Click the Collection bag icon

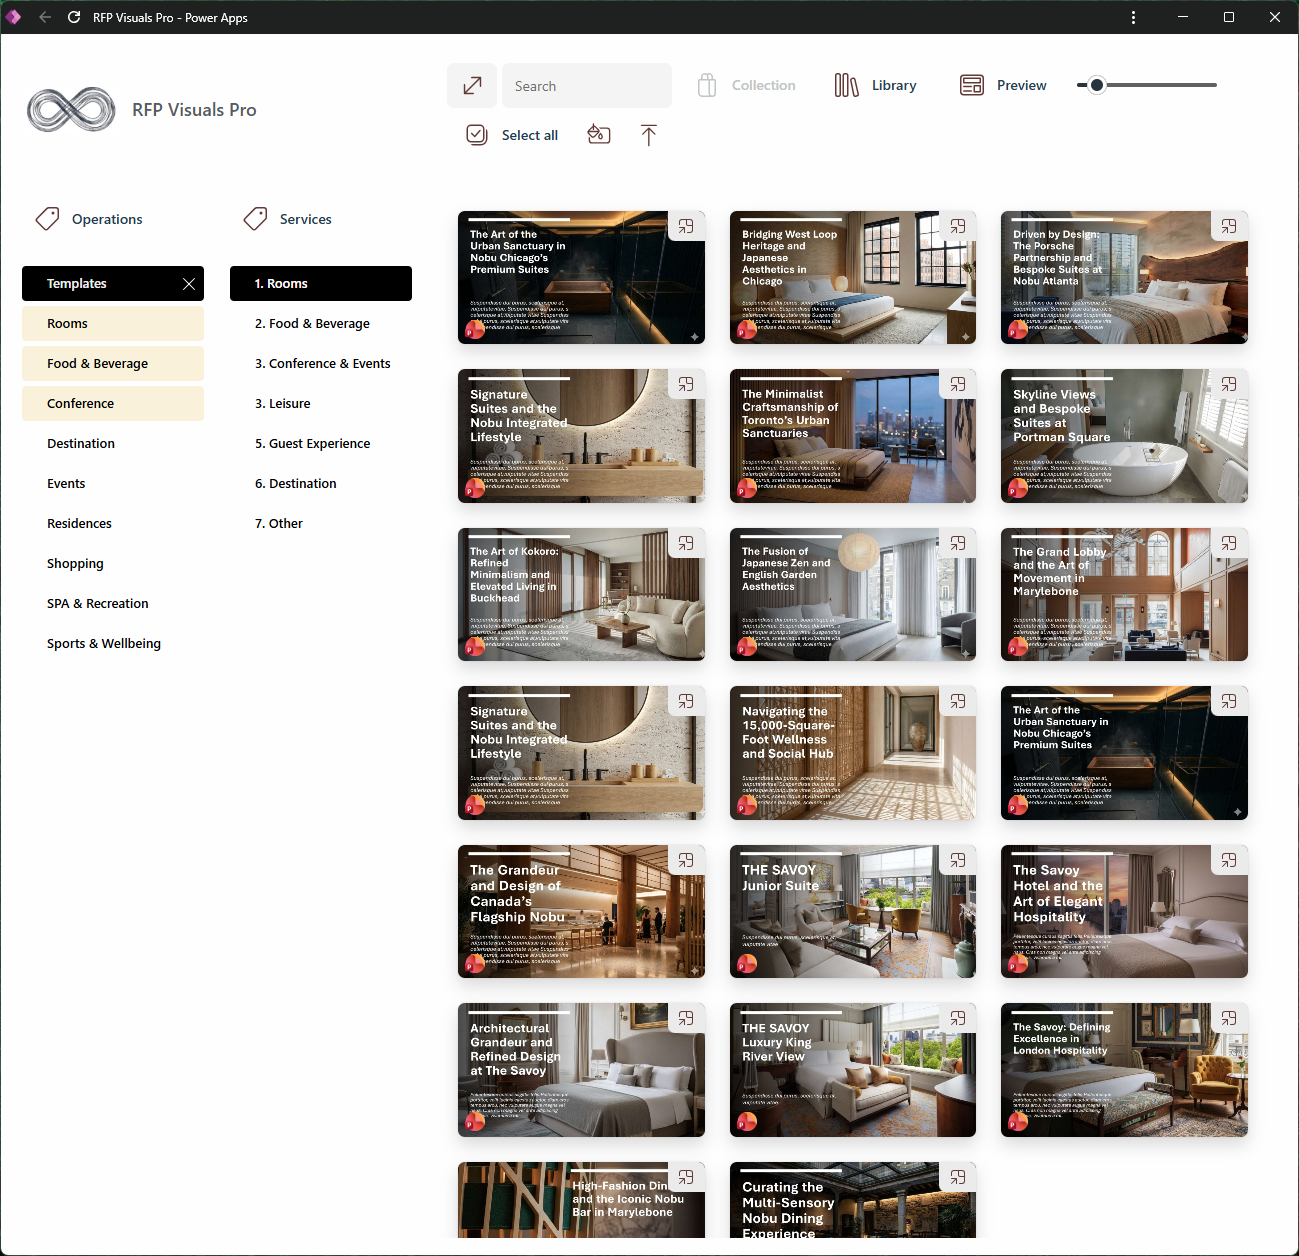707,86
